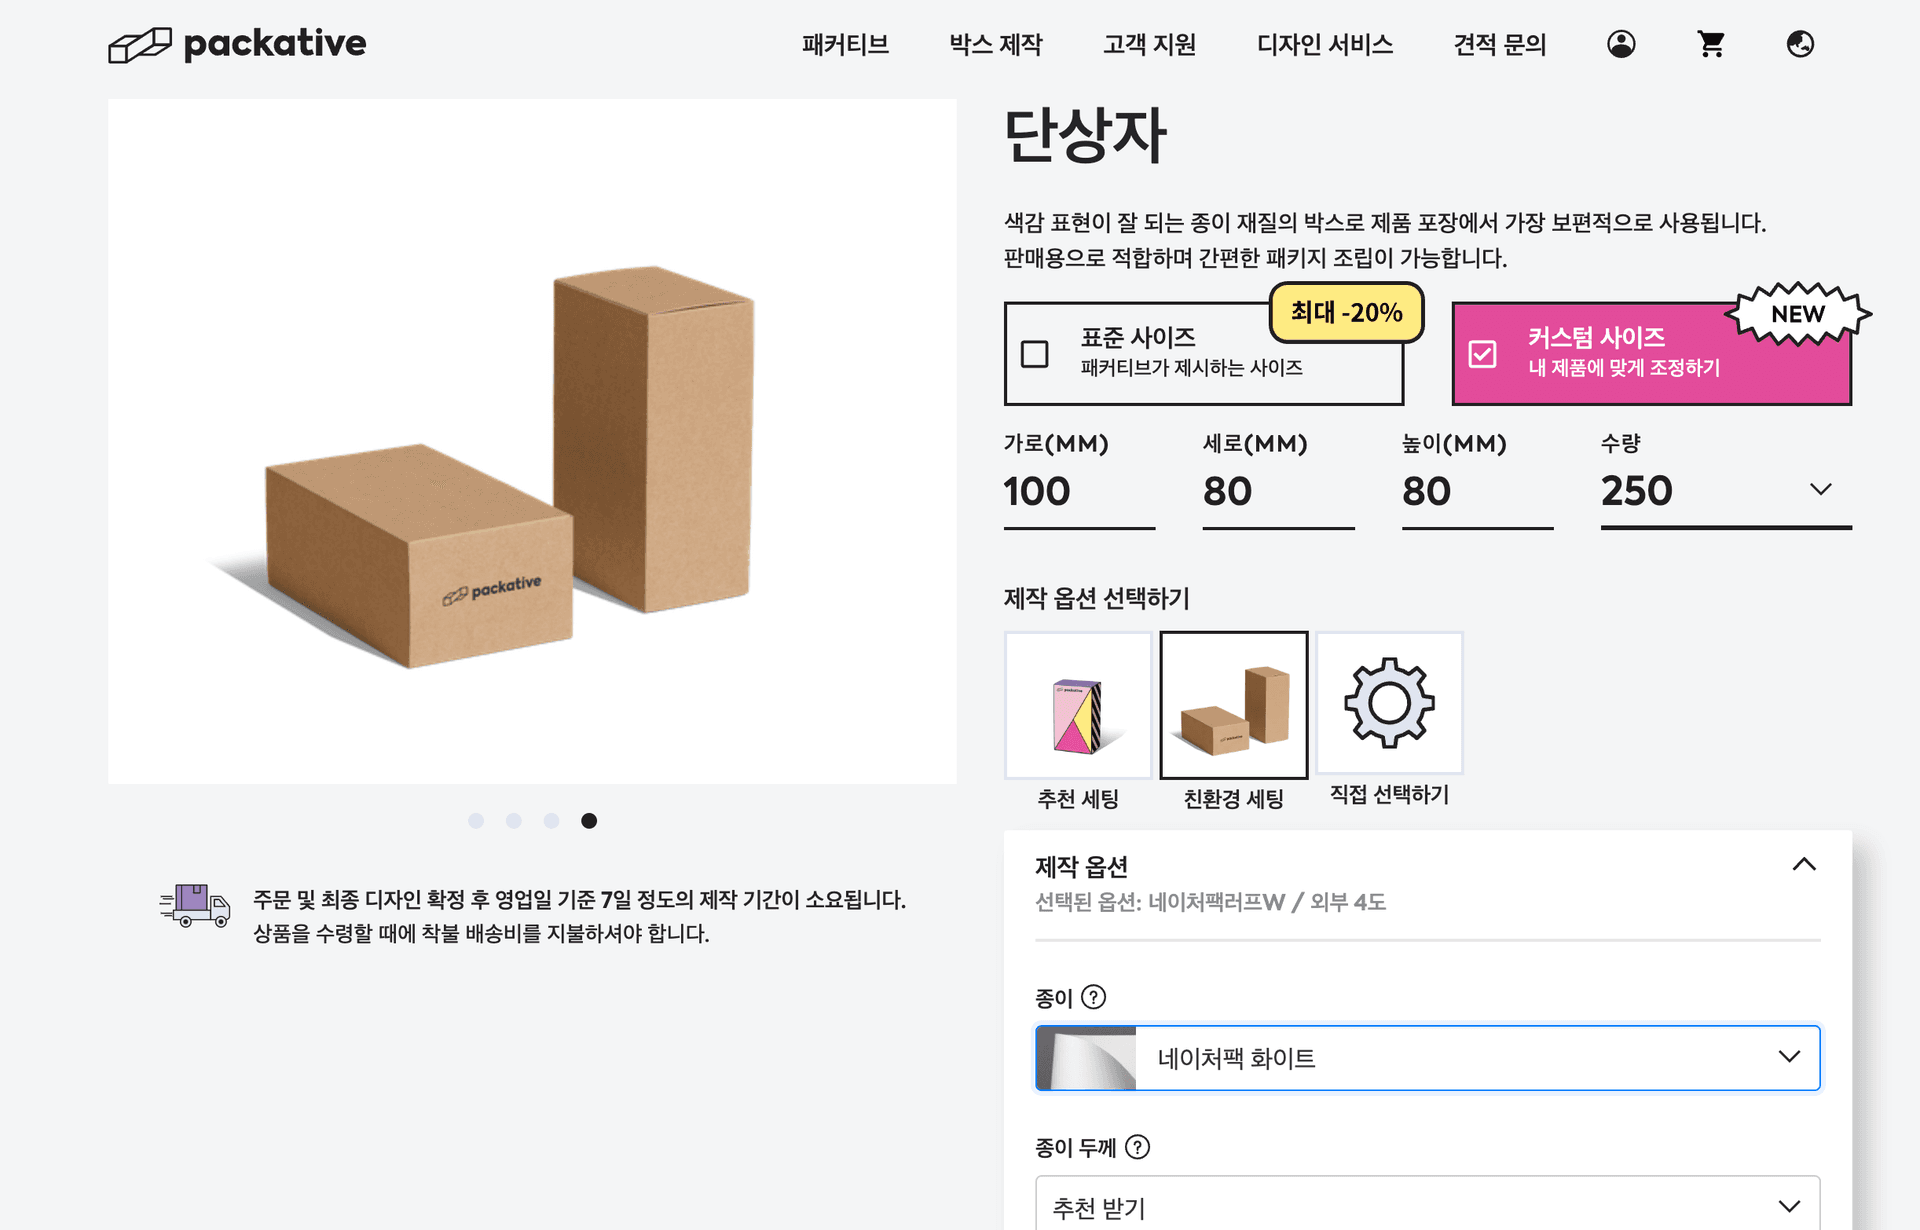Select the gear 직접 선택하기 option
This screenshot has height=1230, width=1920.
(x=1389, y=703)
